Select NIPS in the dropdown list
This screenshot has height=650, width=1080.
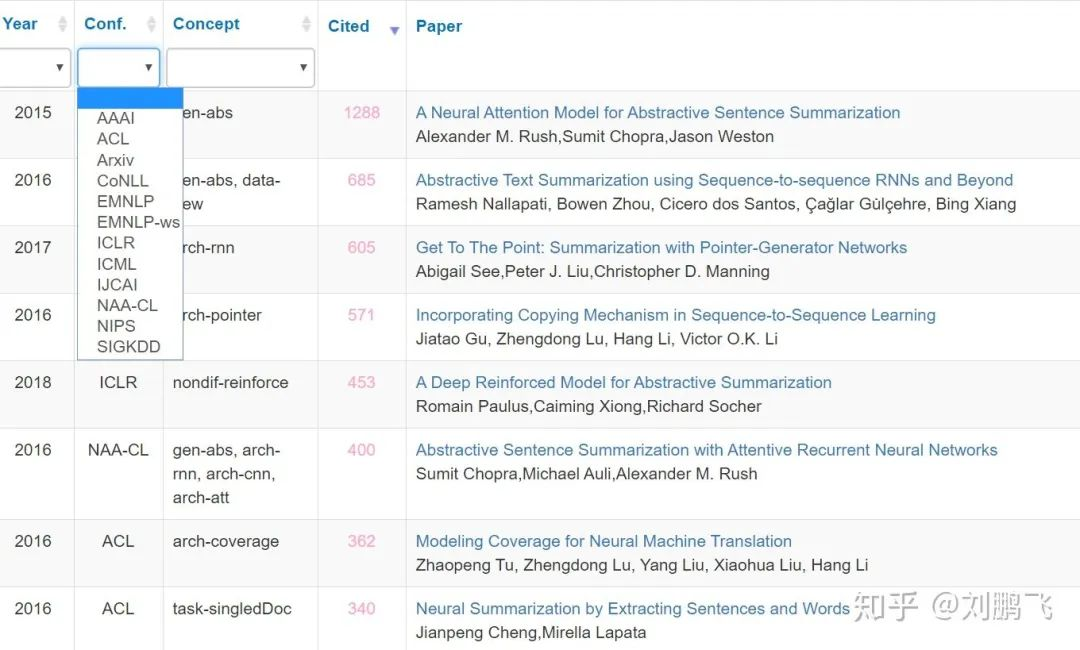click(x=116, y=326)
